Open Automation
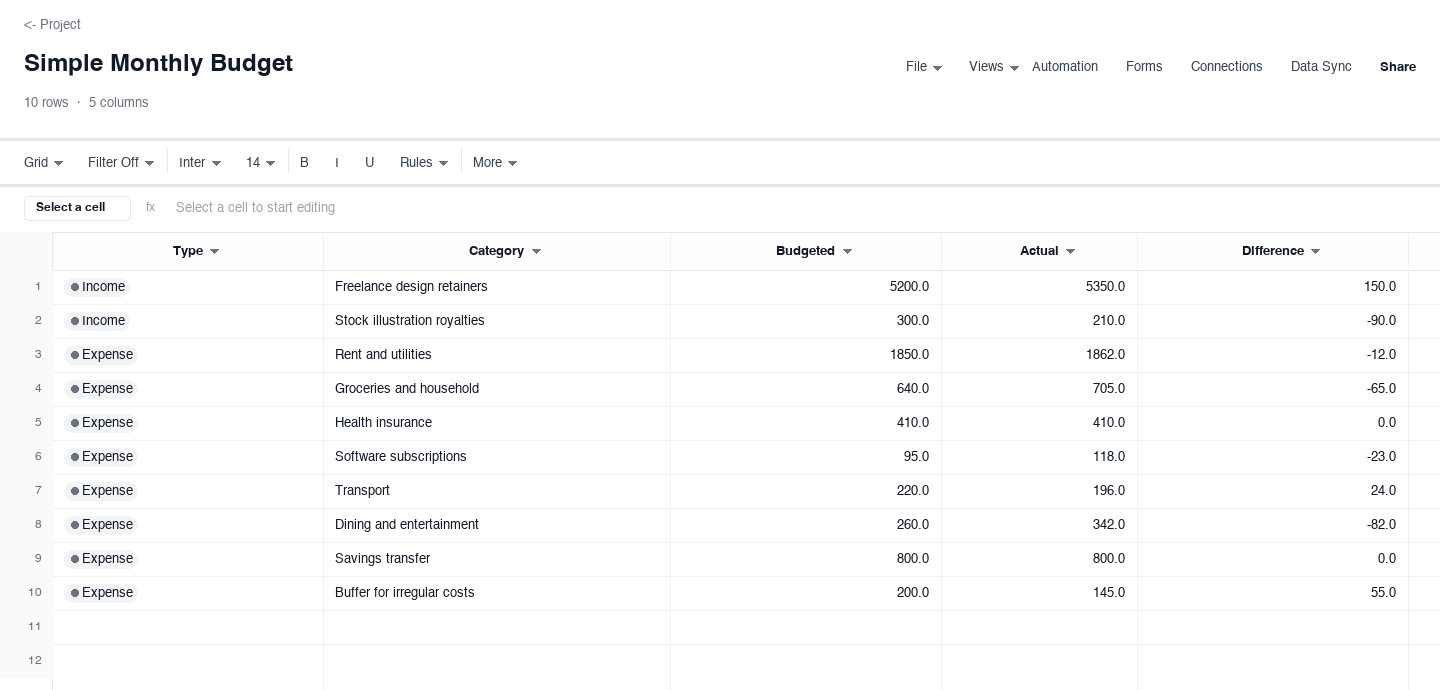 tap(1065, 67)
